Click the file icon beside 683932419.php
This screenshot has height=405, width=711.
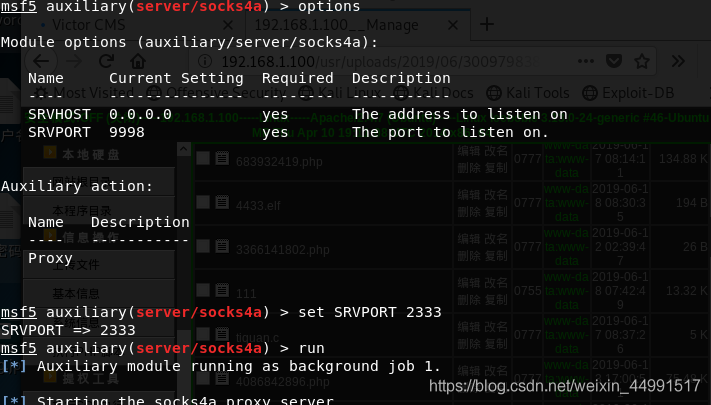click(x=222, y=158)
